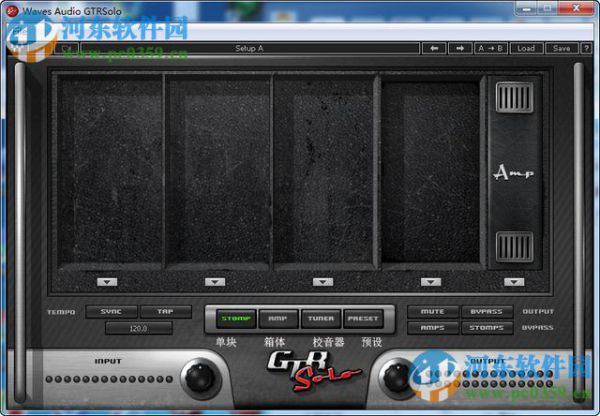Click the Waves app icon in title bar

pos(13,10)
